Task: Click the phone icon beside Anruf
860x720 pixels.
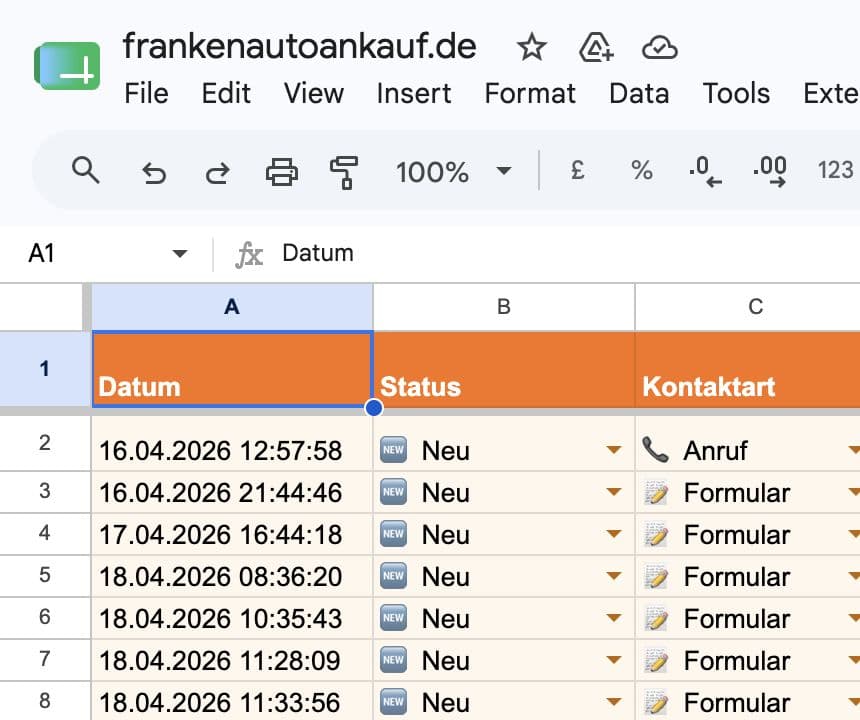Action: click(x=655, y=450)
